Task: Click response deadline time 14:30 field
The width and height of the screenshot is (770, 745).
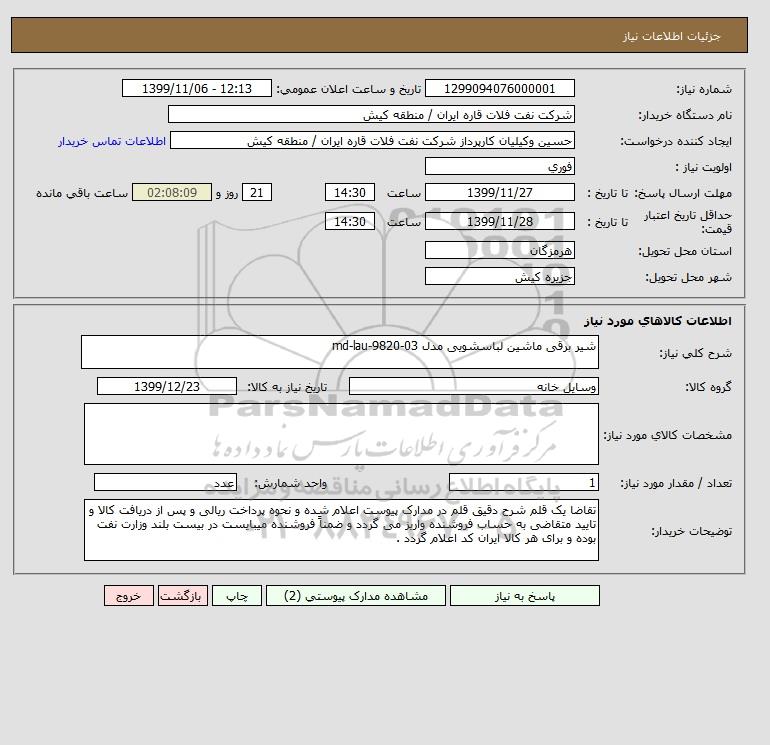Action: pos(350,193)
